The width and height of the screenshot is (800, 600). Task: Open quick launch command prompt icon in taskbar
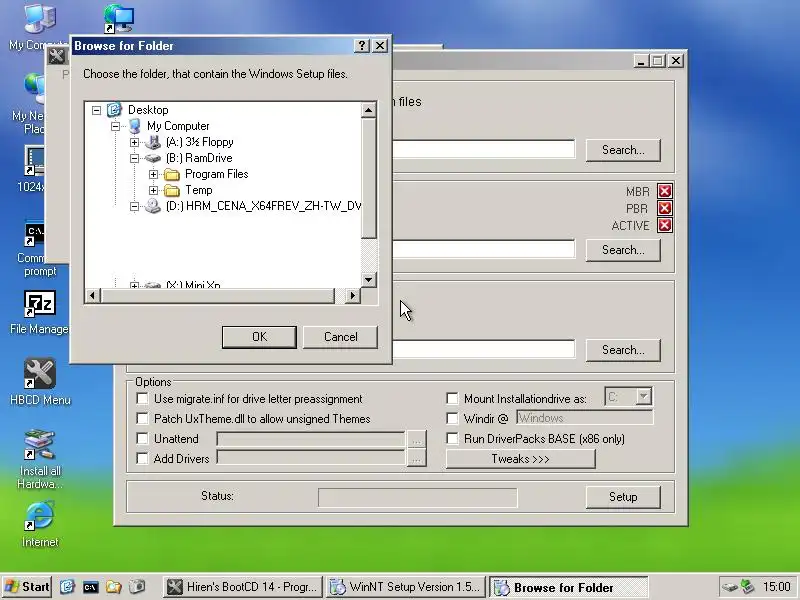90,587
